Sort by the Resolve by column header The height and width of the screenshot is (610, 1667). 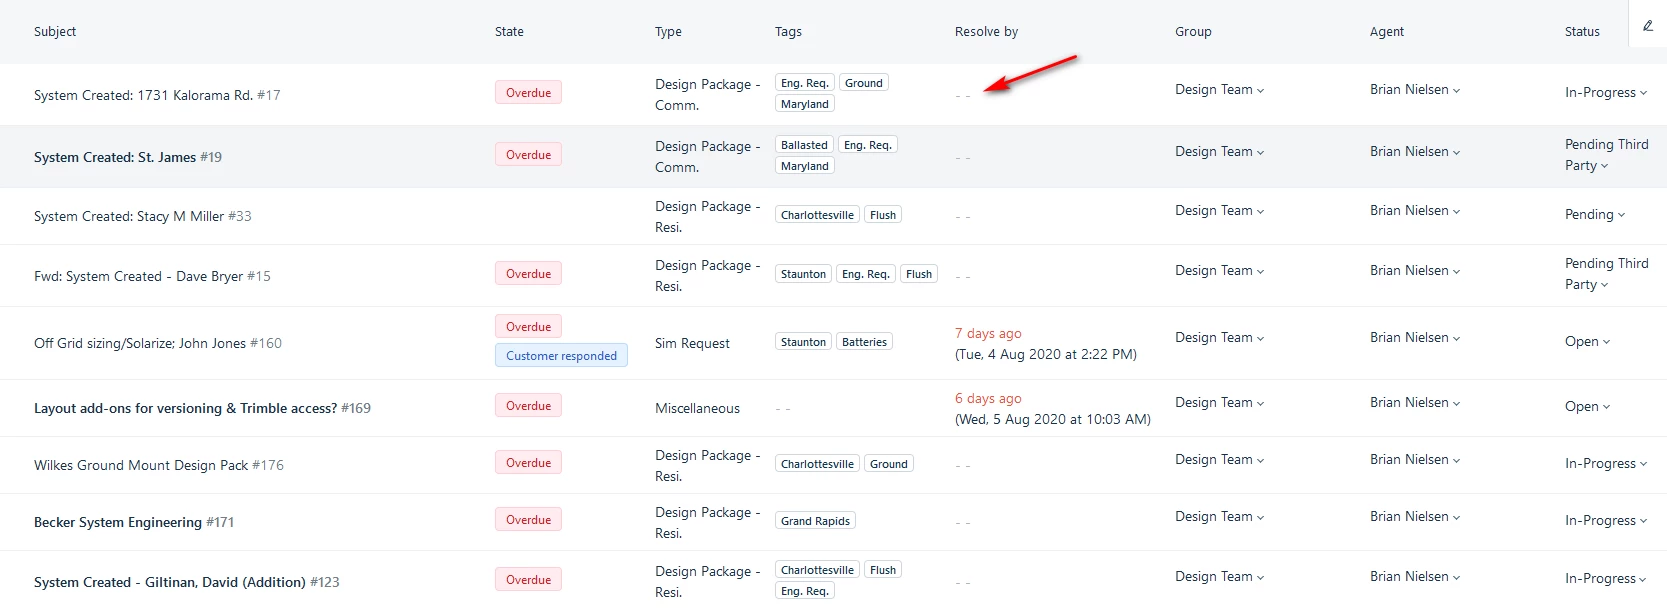click(x=986, y=31)
